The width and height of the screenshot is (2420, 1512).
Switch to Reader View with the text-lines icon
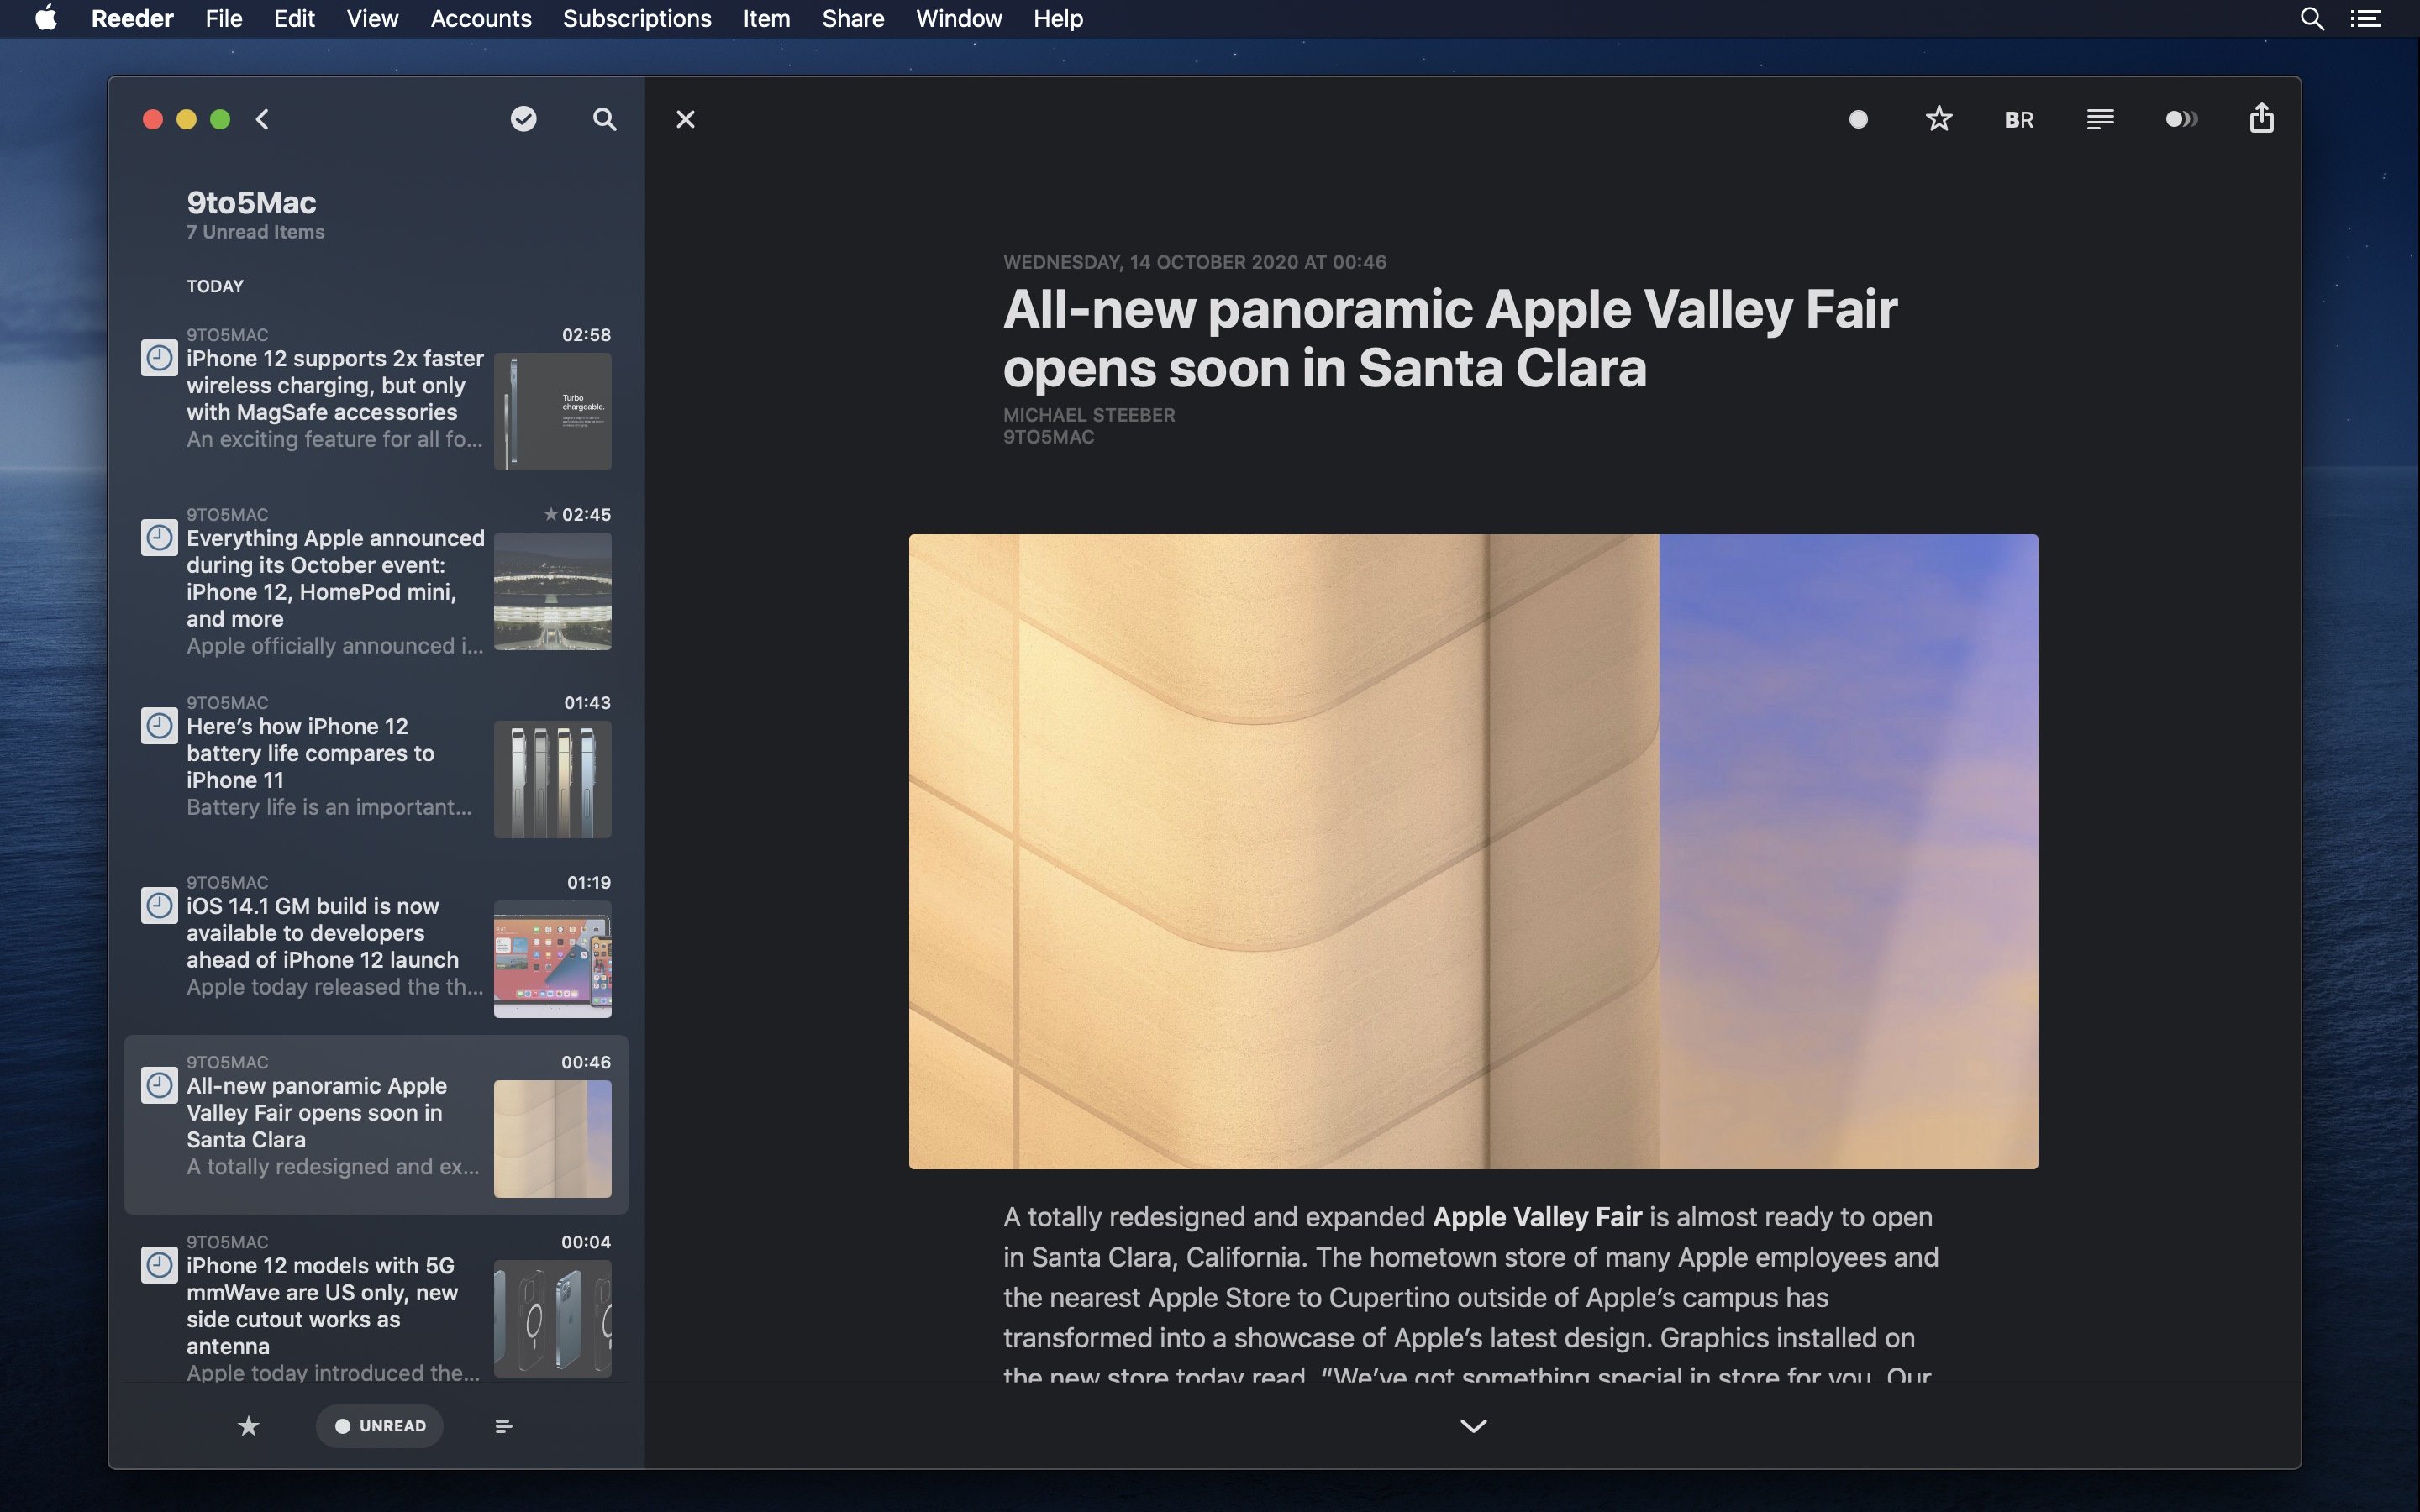click(x=2100, y=120)
